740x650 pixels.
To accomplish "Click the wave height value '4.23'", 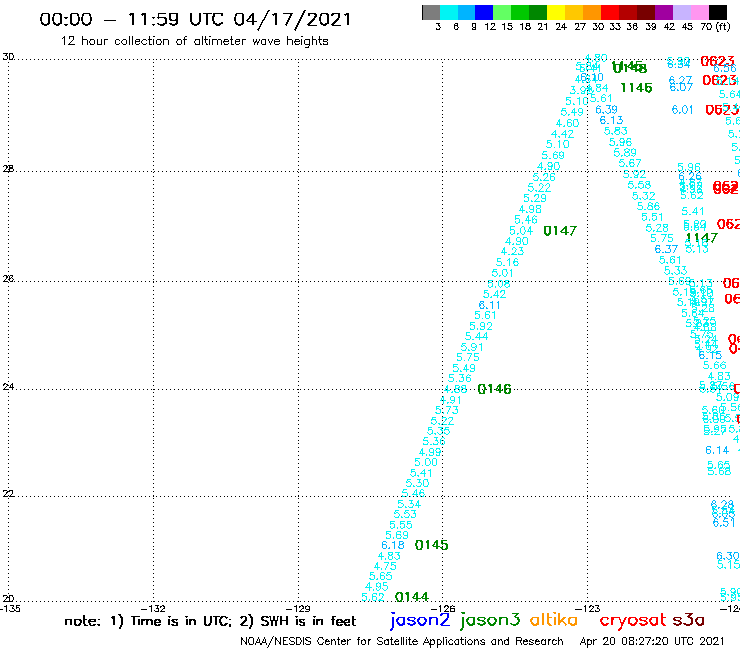I will pyautogui.click(x=513, y=252).
